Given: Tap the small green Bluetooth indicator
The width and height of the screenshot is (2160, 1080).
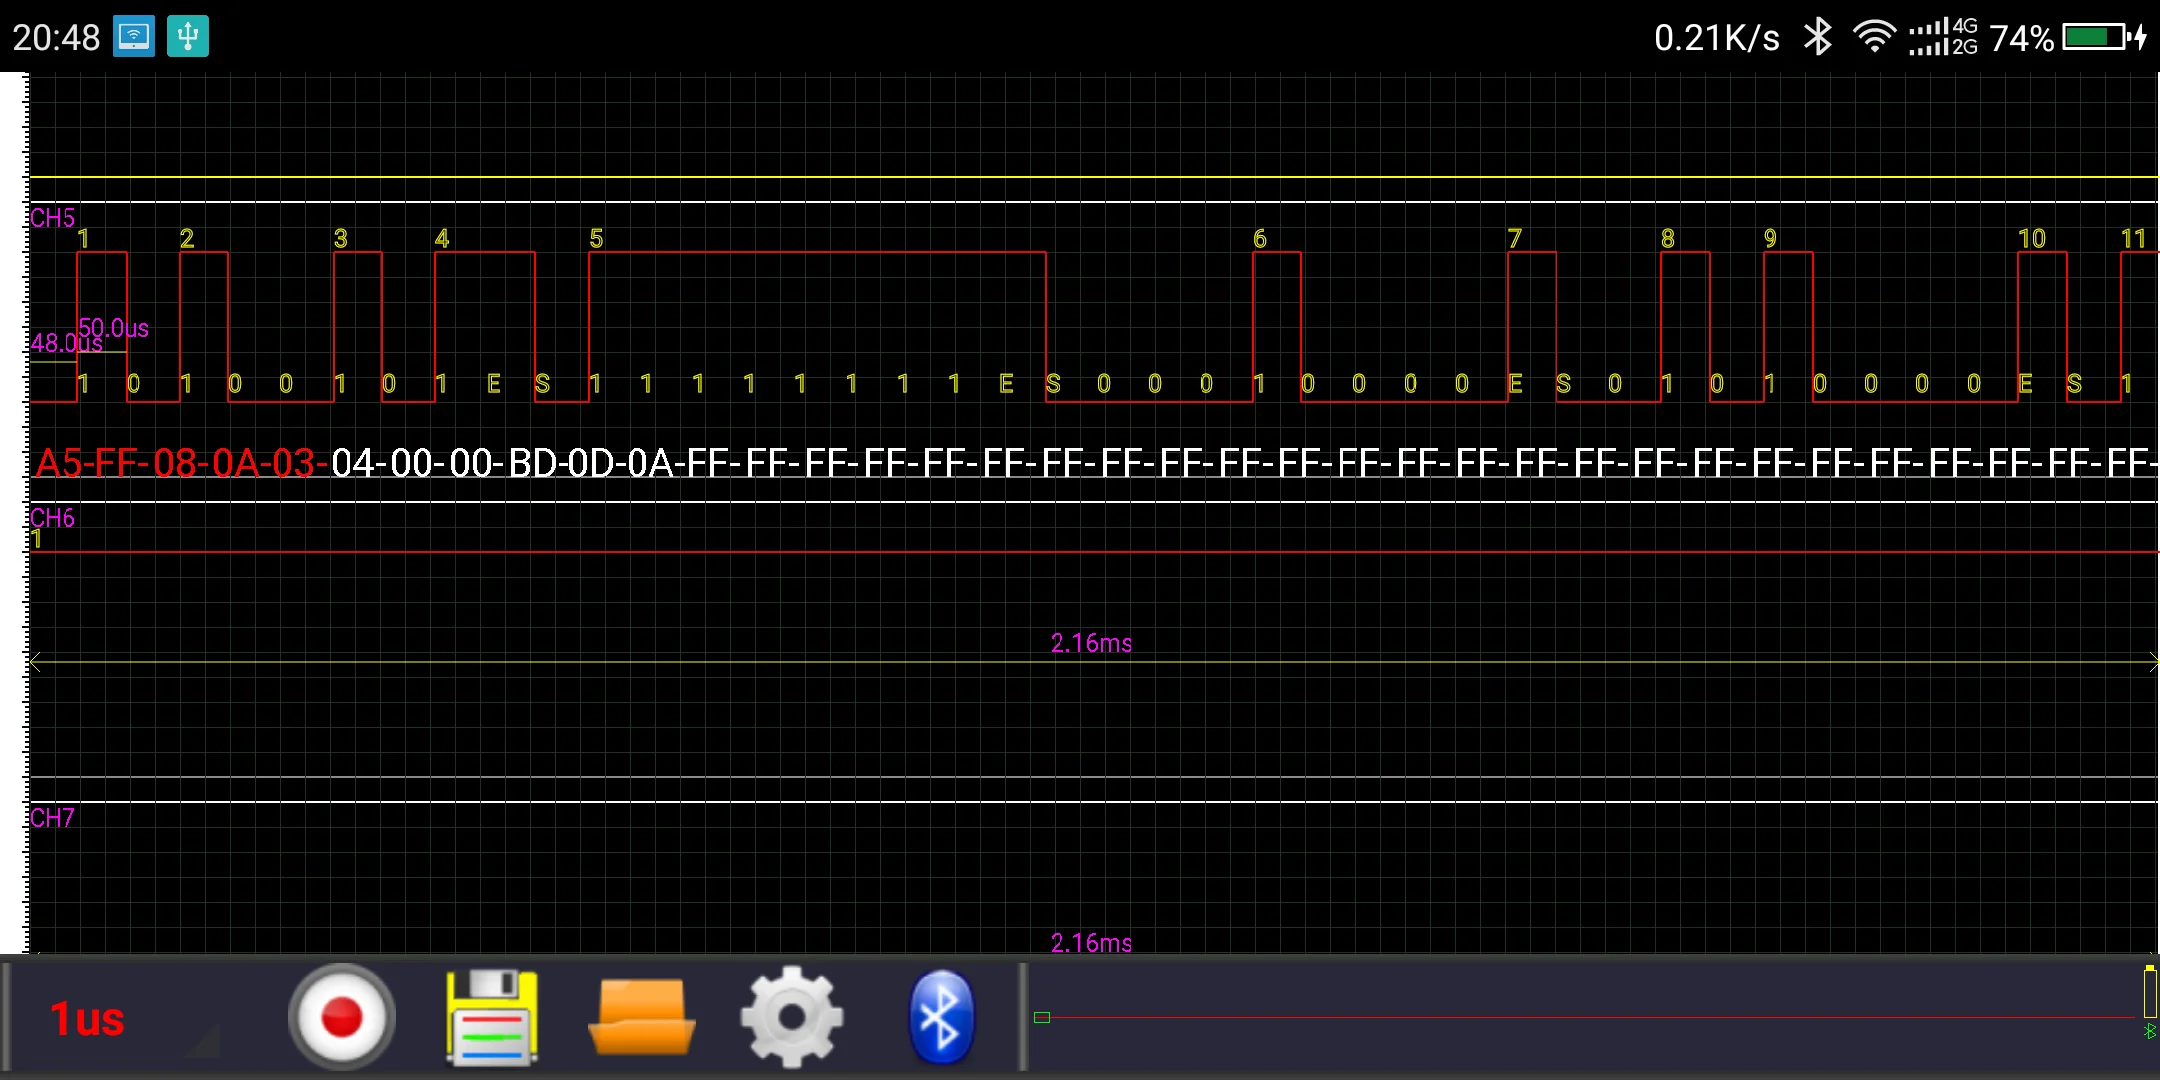Looking at the screenshot, I should pos(2149,1031).
